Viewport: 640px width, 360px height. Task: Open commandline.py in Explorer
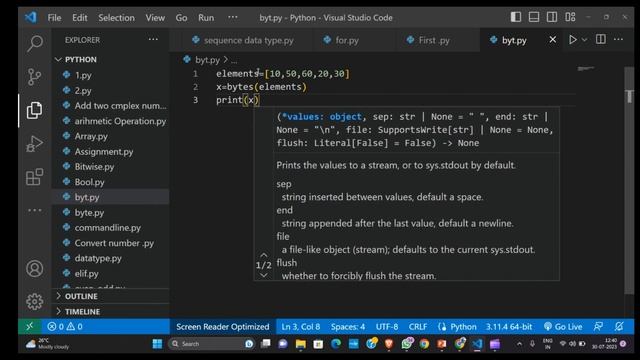pyautogui.click(x=107, y=228)
